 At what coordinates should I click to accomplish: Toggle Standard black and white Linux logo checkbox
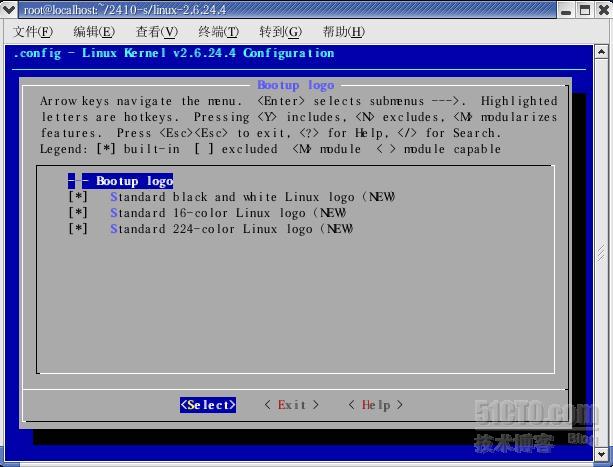(78, 197)
